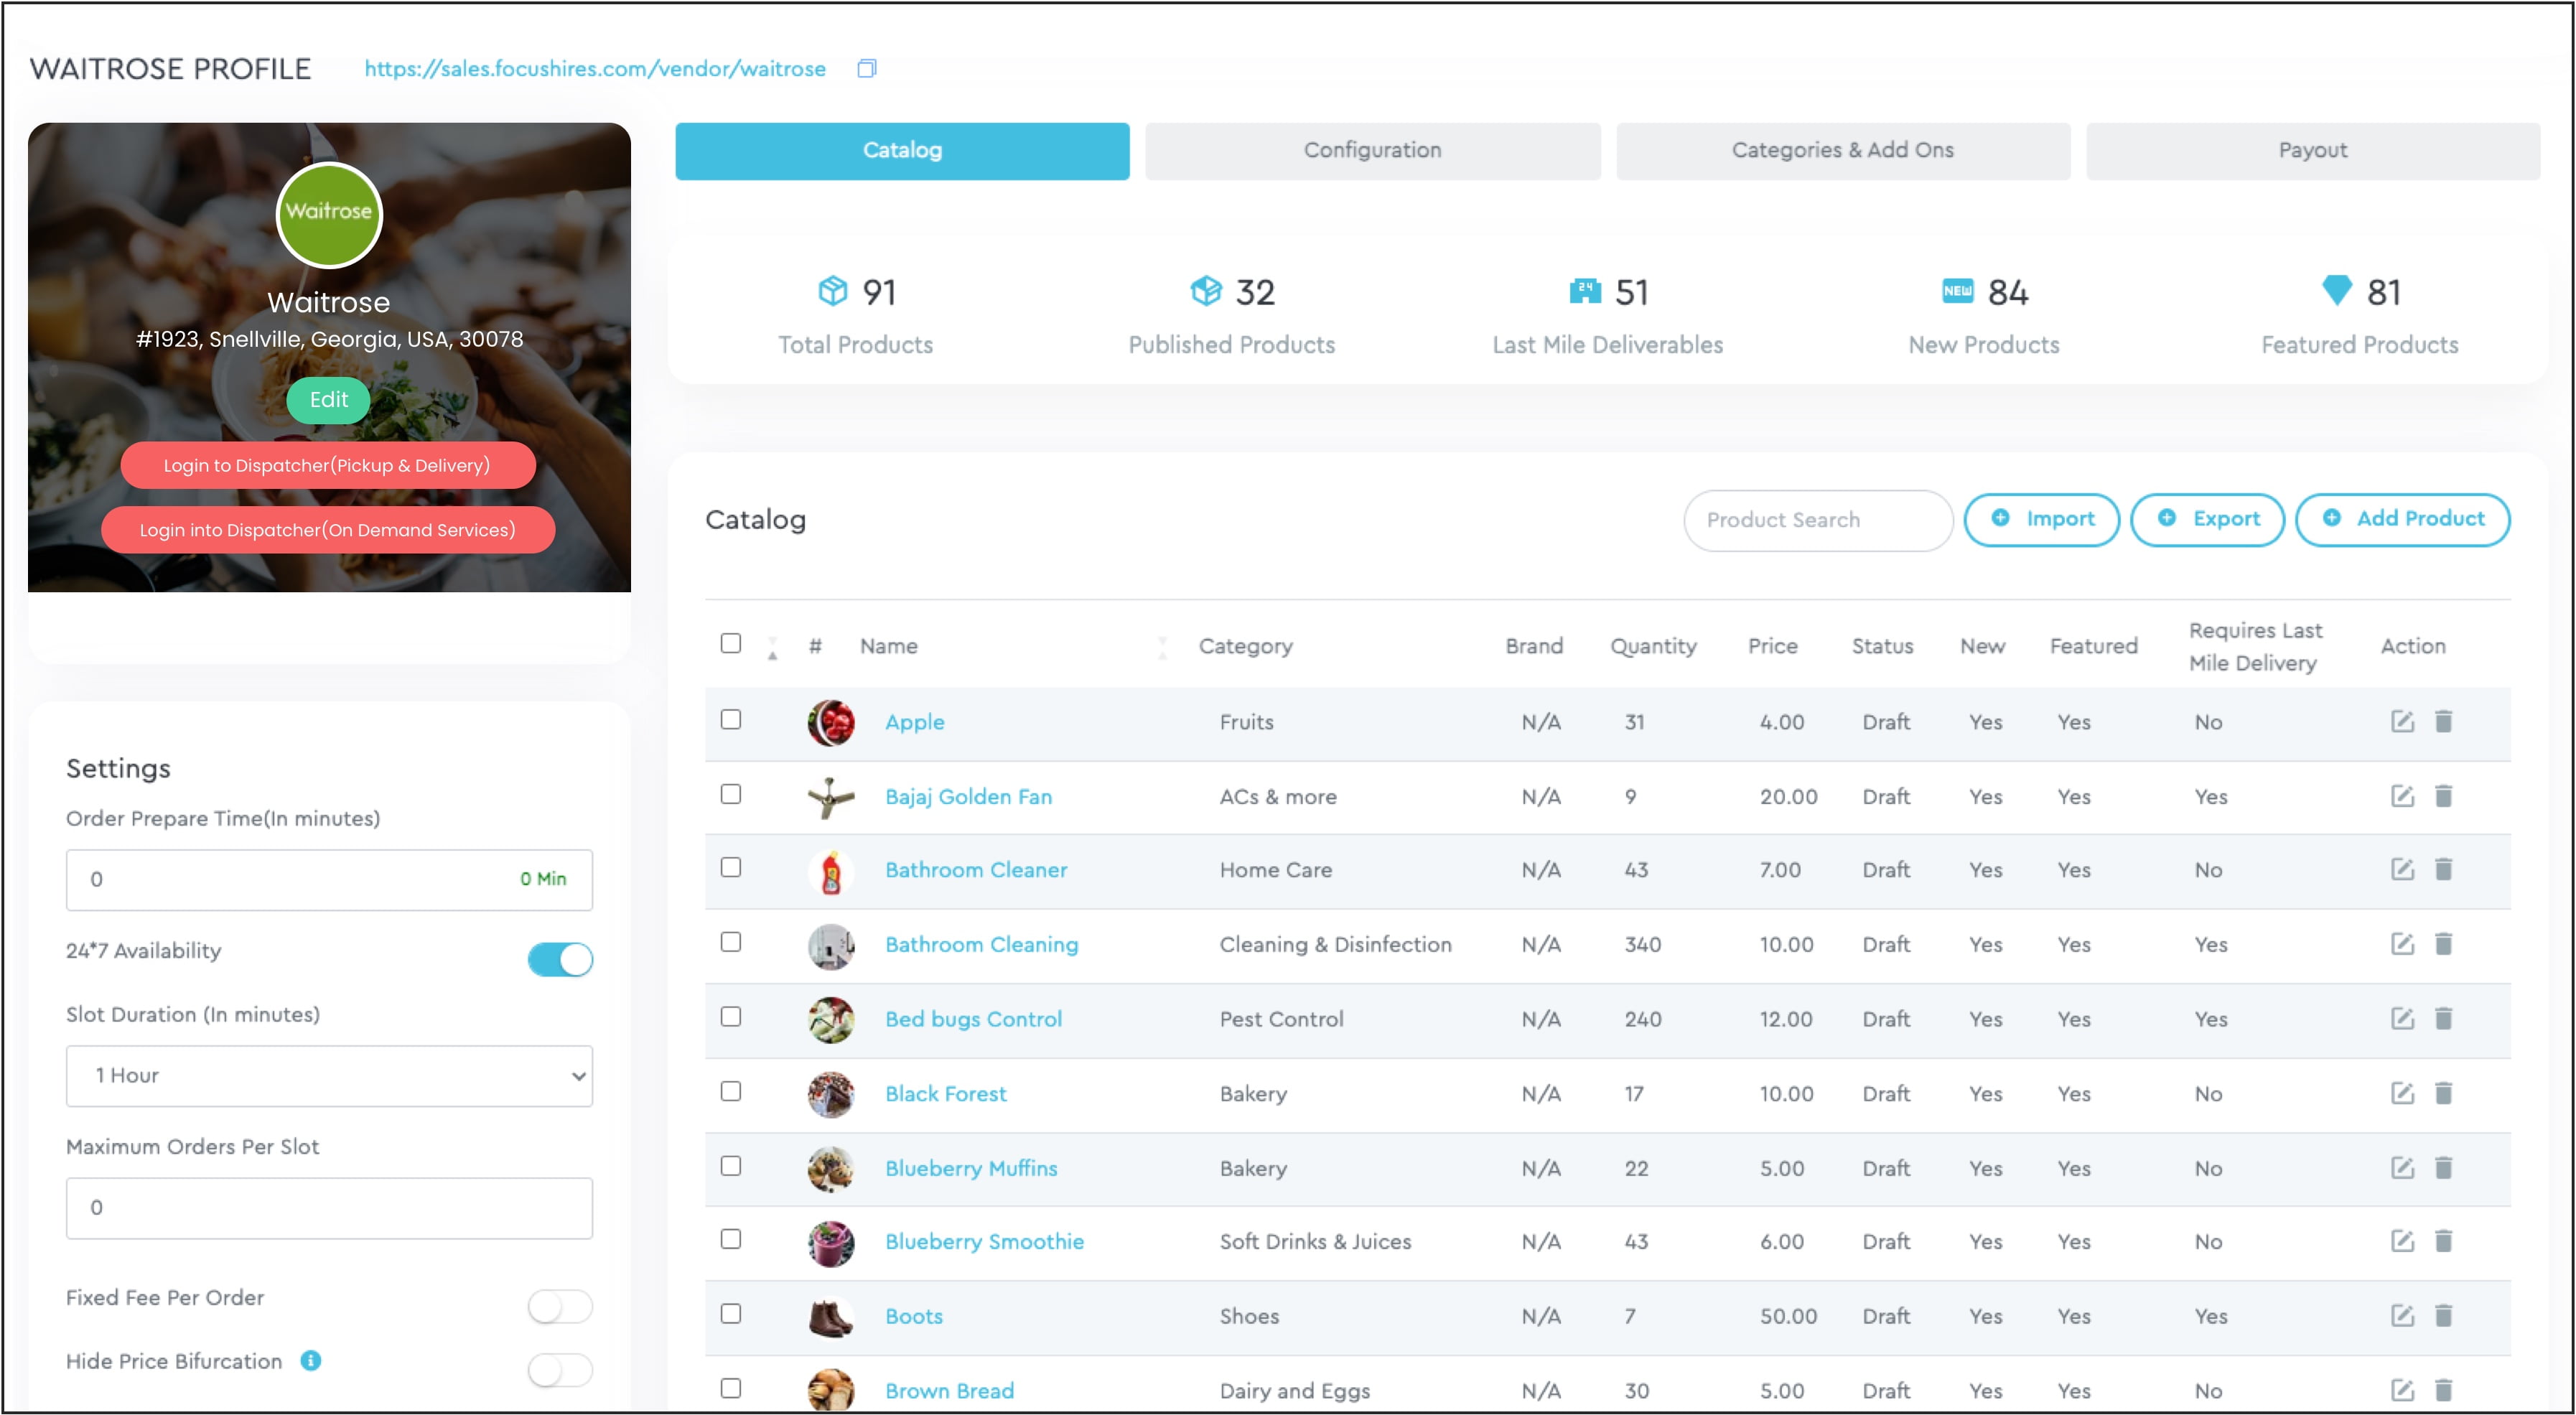Click trash icon for Boots row
This screenshot has width=2576, height=1415.
2443,1315
